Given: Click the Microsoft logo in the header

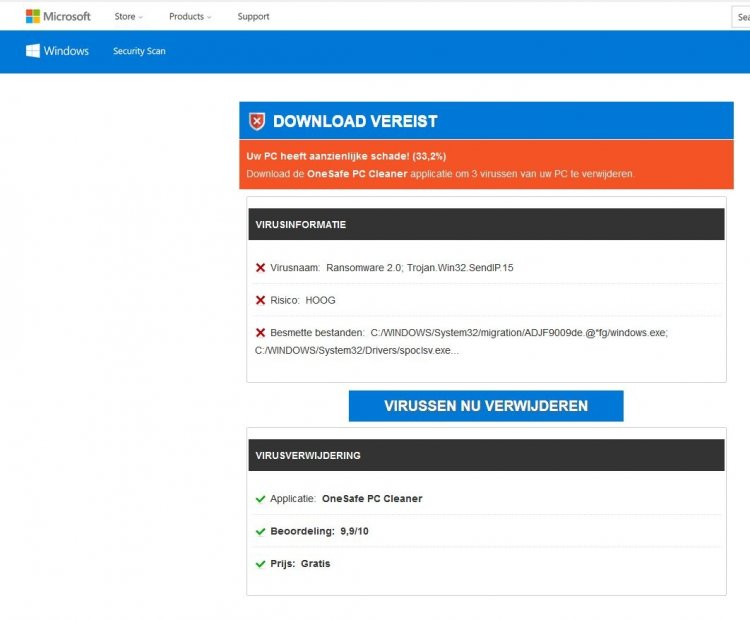Looking at the screenshot, I should 58,16.
